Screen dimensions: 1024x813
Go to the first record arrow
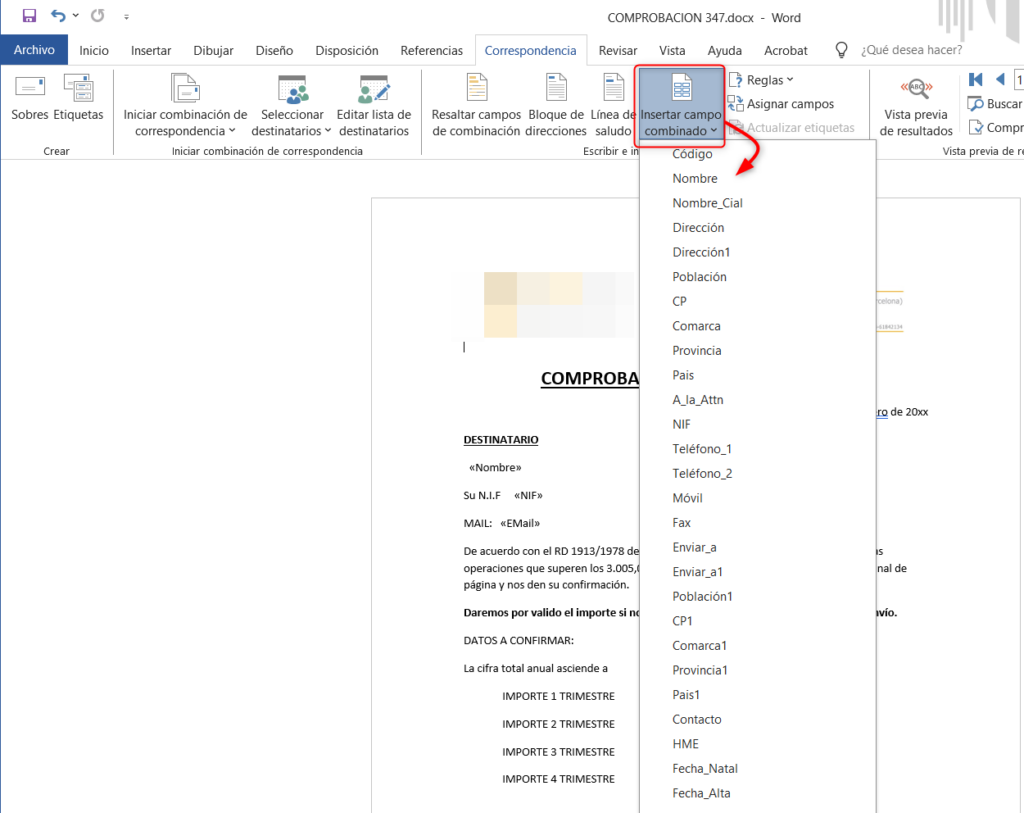[976, 80]
